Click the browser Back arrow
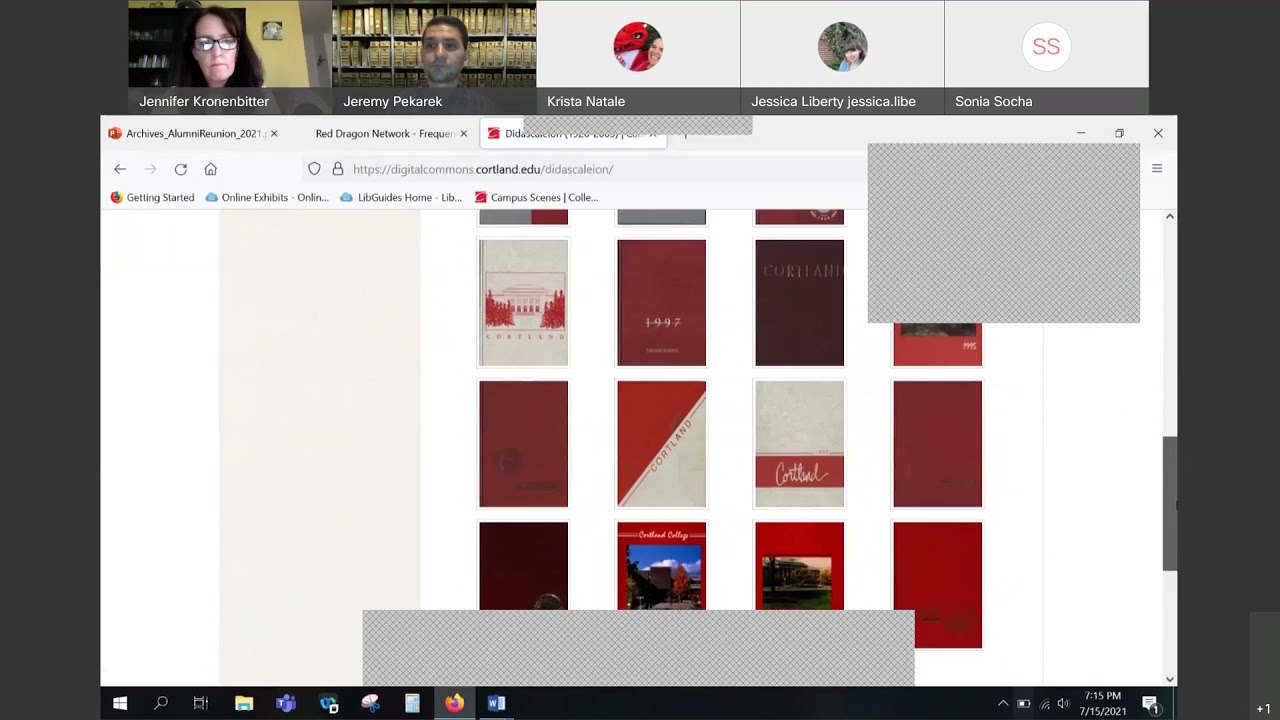This screenshot has width=1280, height=720. click(x=120, y=169)
